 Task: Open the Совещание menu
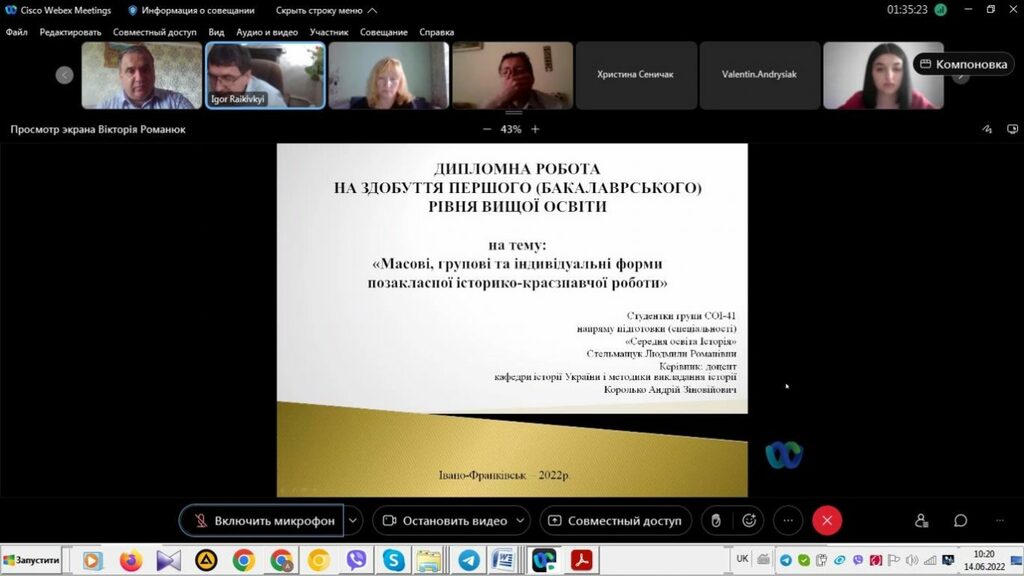[384, 32]
